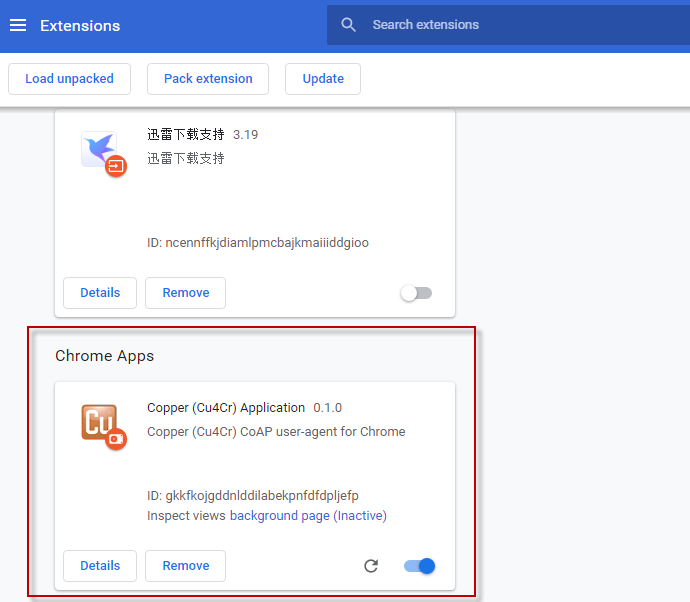The image size is (690, 602).
Task: Open Details for 迅雷下载支持 extension
Action: [x=100, y=293]
